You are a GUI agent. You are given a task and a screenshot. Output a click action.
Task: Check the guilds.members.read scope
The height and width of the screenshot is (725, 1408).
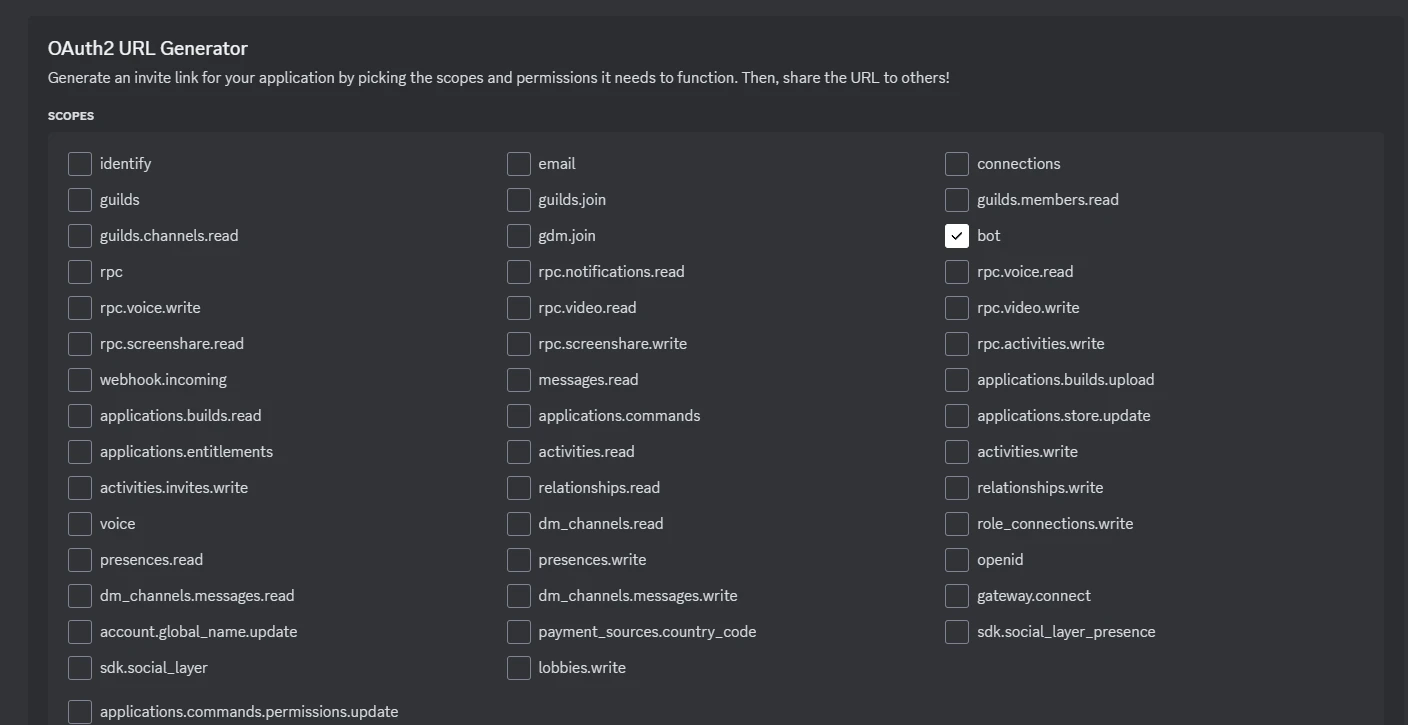coord(957,200)
